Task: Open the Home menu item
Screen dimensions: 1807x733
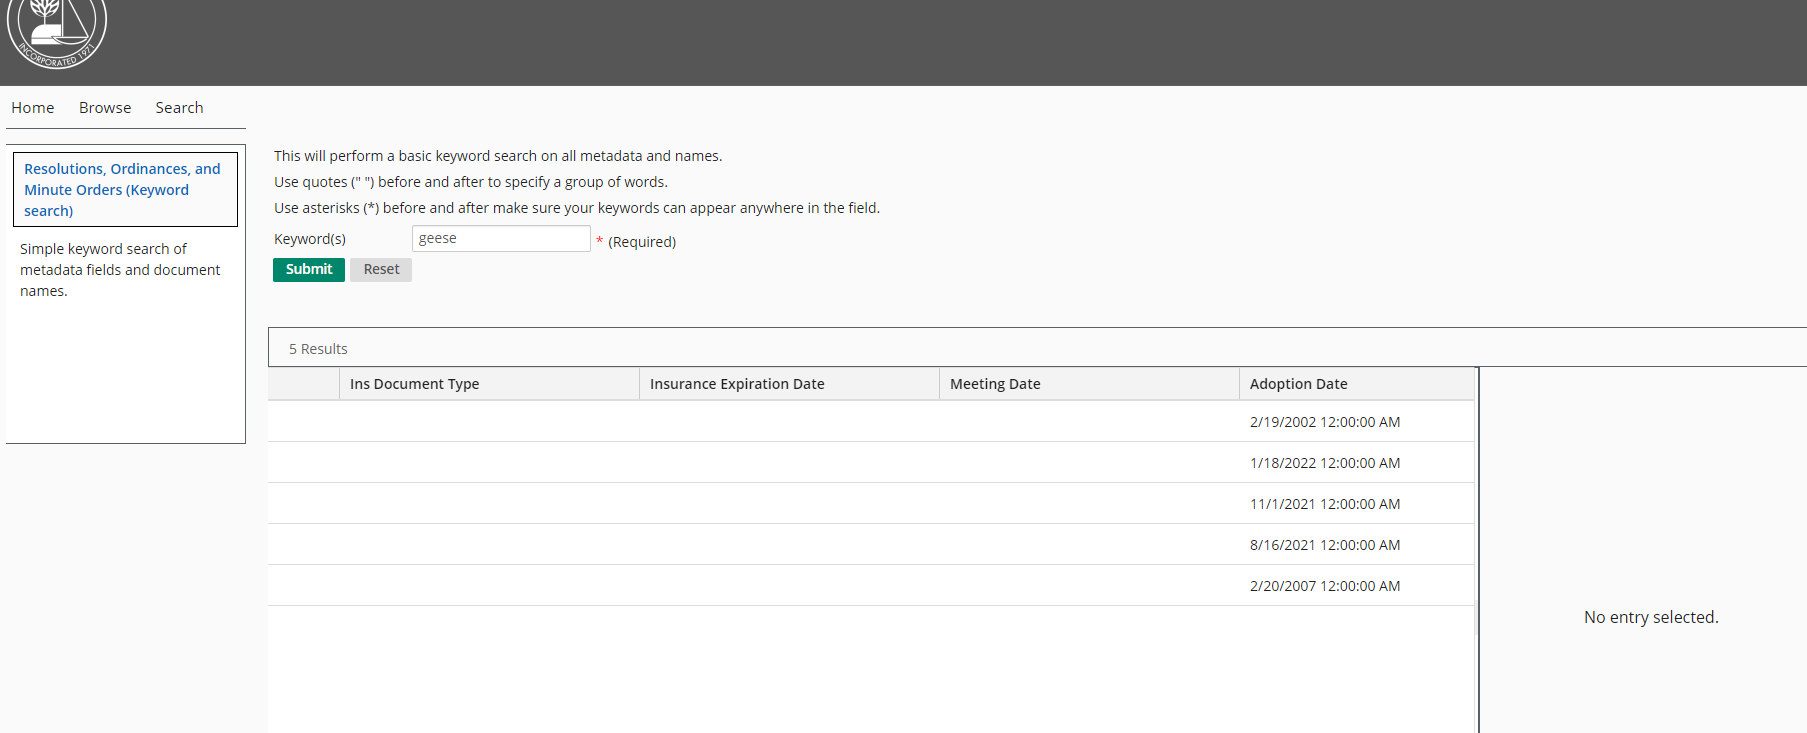Action: point(33,108)
